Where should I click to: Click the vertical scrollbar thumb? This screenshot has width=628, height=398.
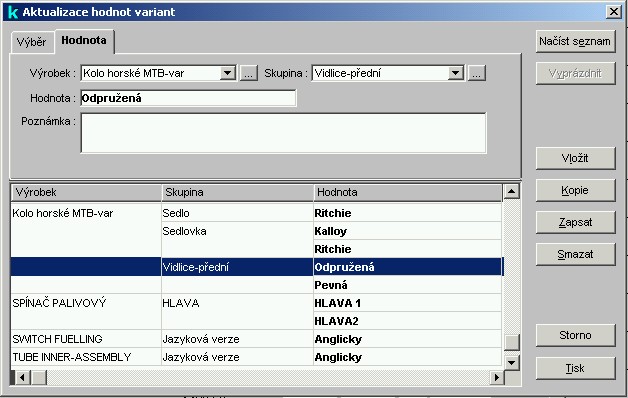point(511,342)
